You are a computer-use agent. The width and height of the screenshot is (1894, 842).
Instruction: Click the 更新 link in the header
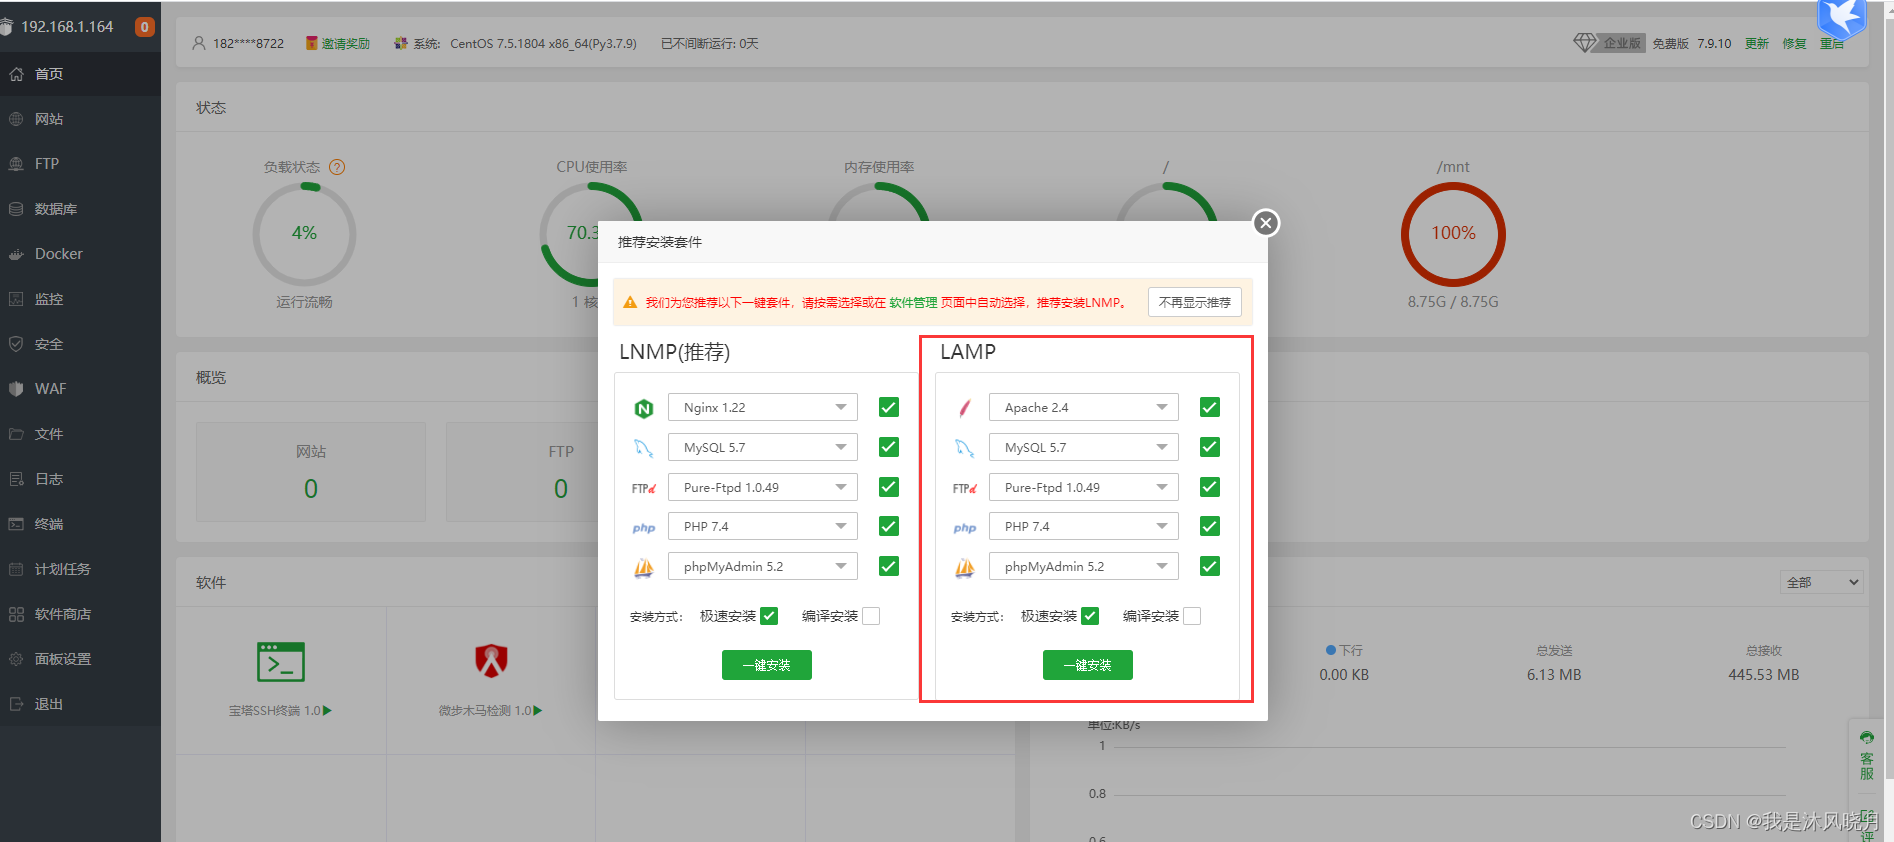1757,44
